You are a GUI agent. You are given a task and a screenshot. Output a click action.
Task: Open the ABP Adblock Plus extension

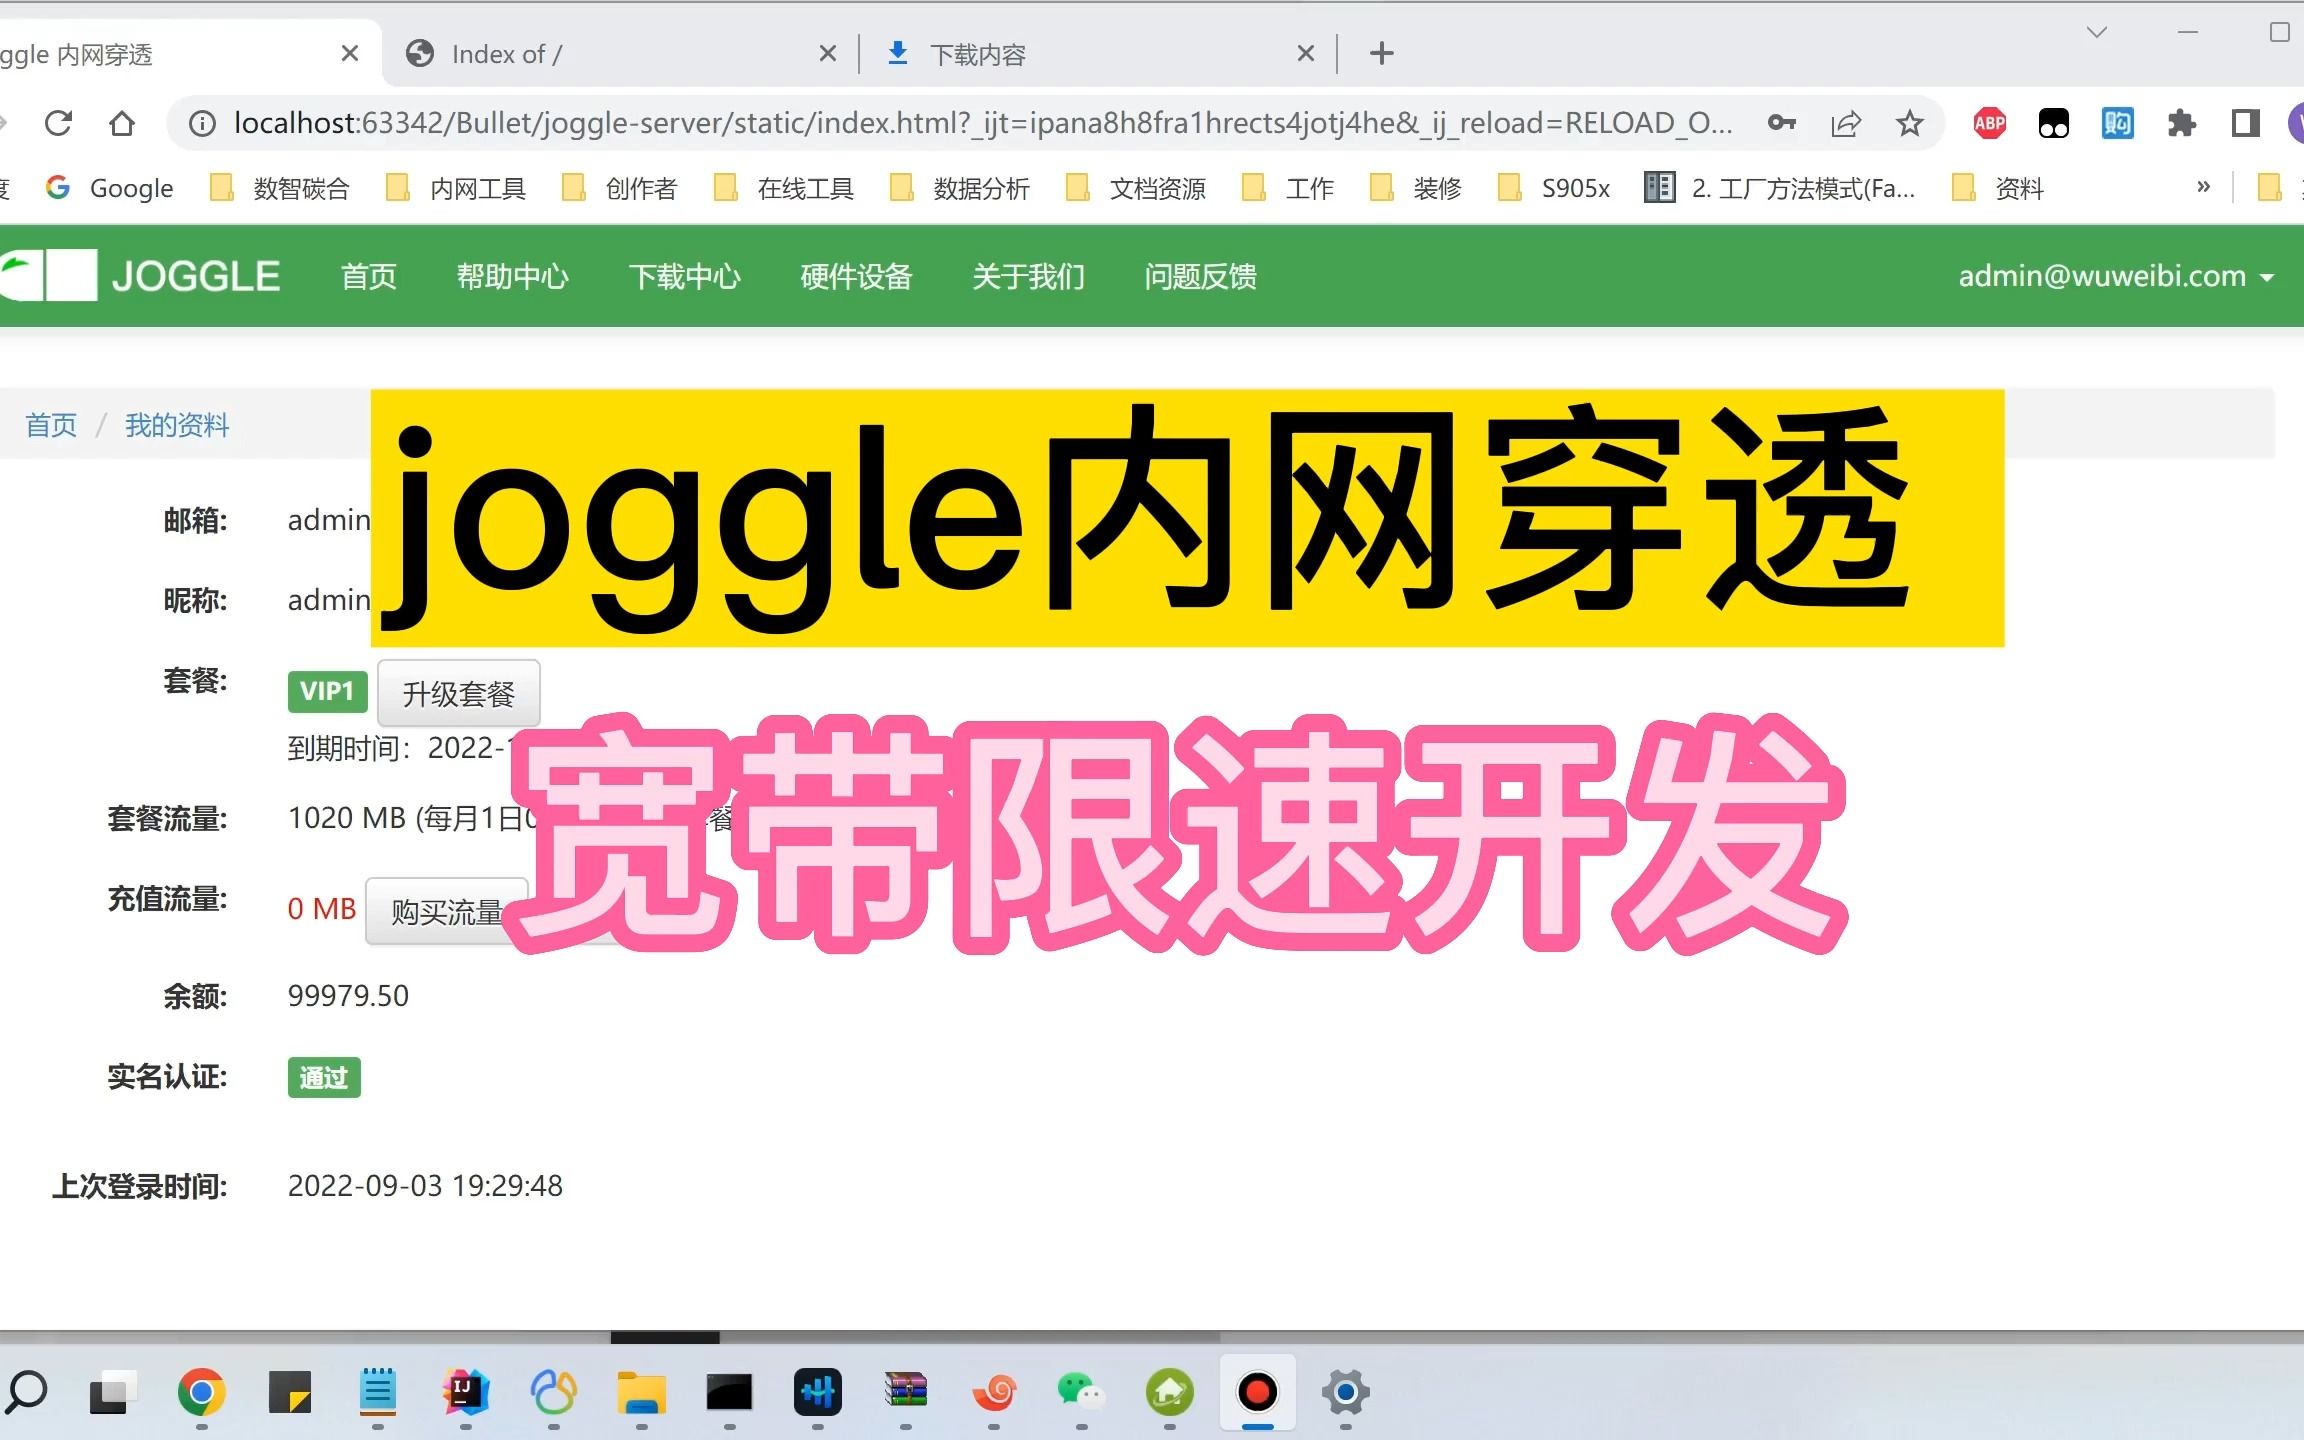coord(1990,123)
